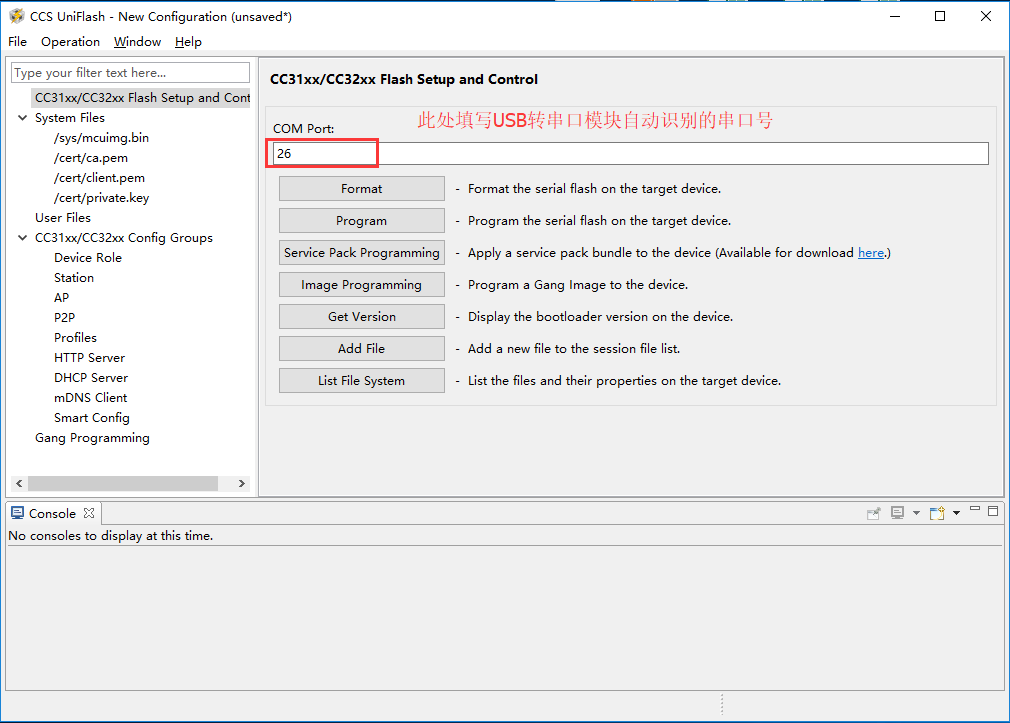
Task: Open the service pack download 'here' link
Action: tap(871, 253)
